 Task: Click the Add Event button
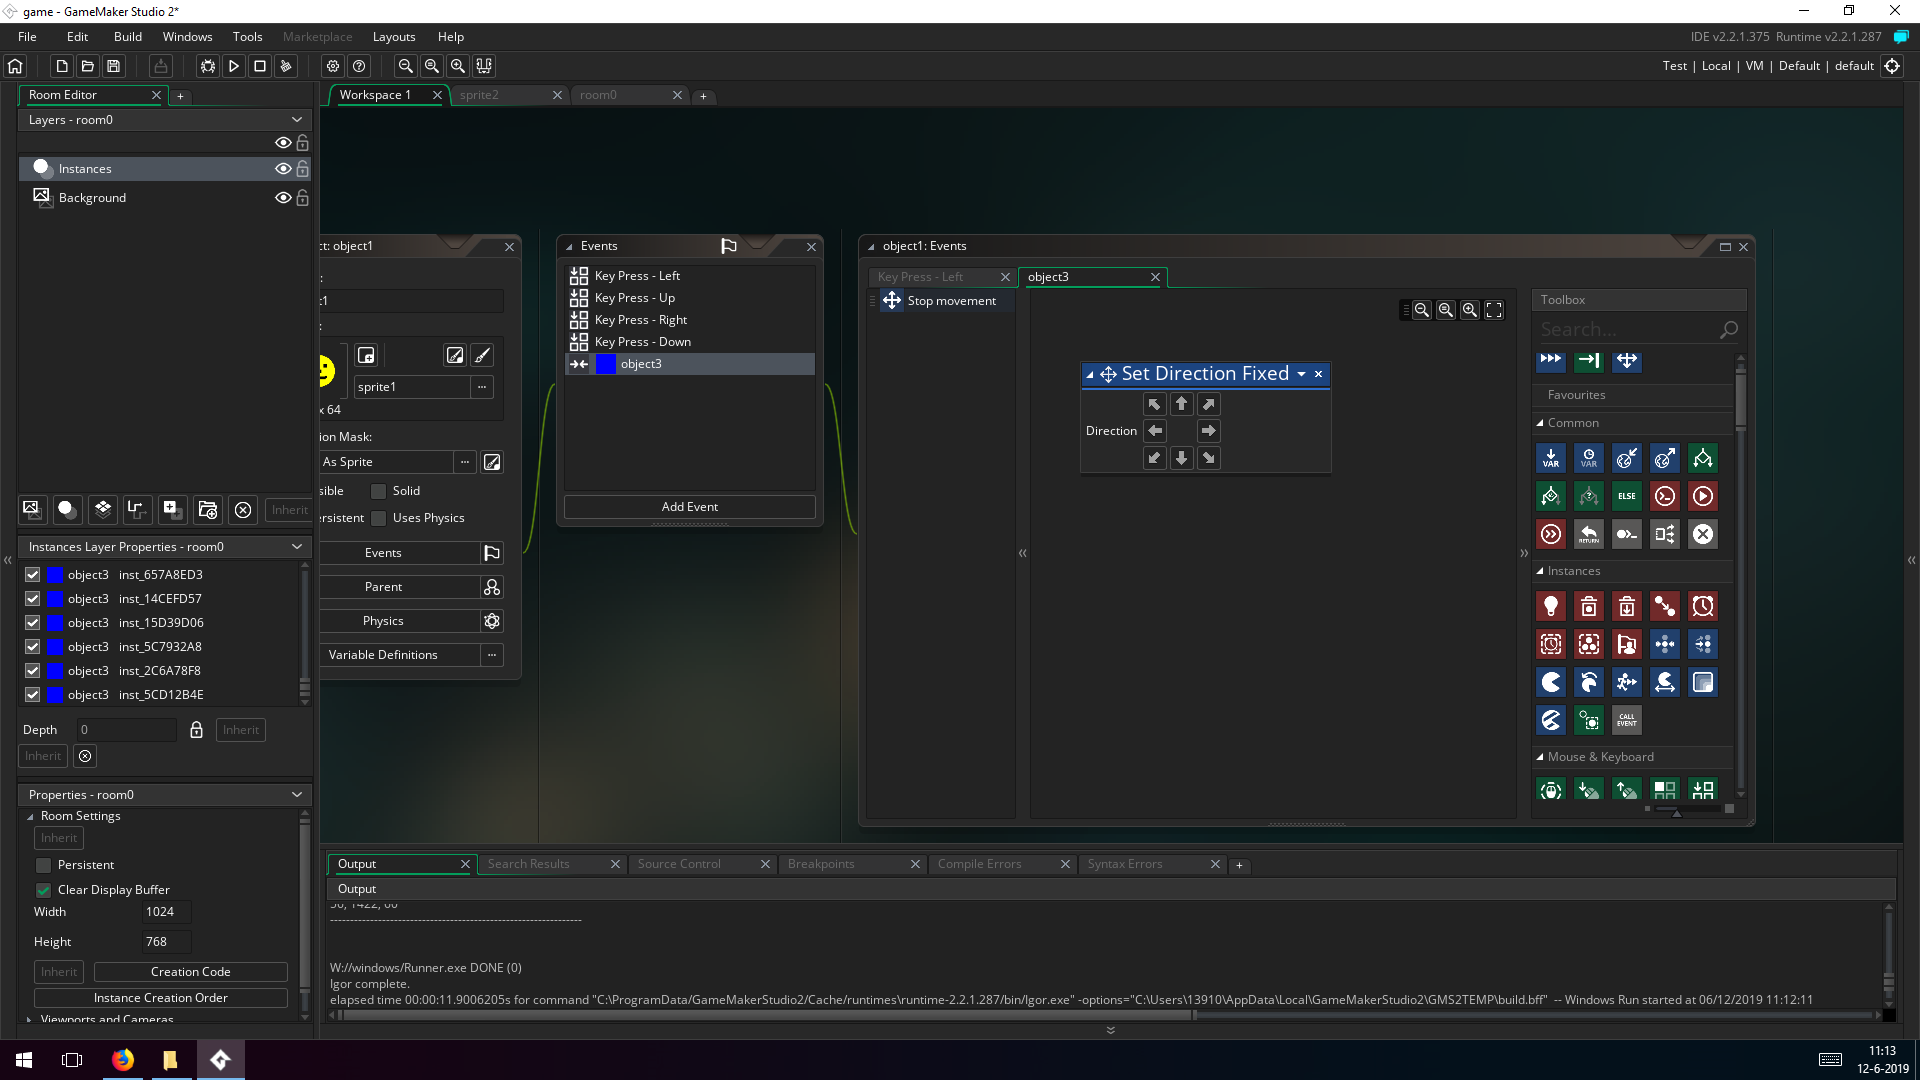[x=689, y=507]
